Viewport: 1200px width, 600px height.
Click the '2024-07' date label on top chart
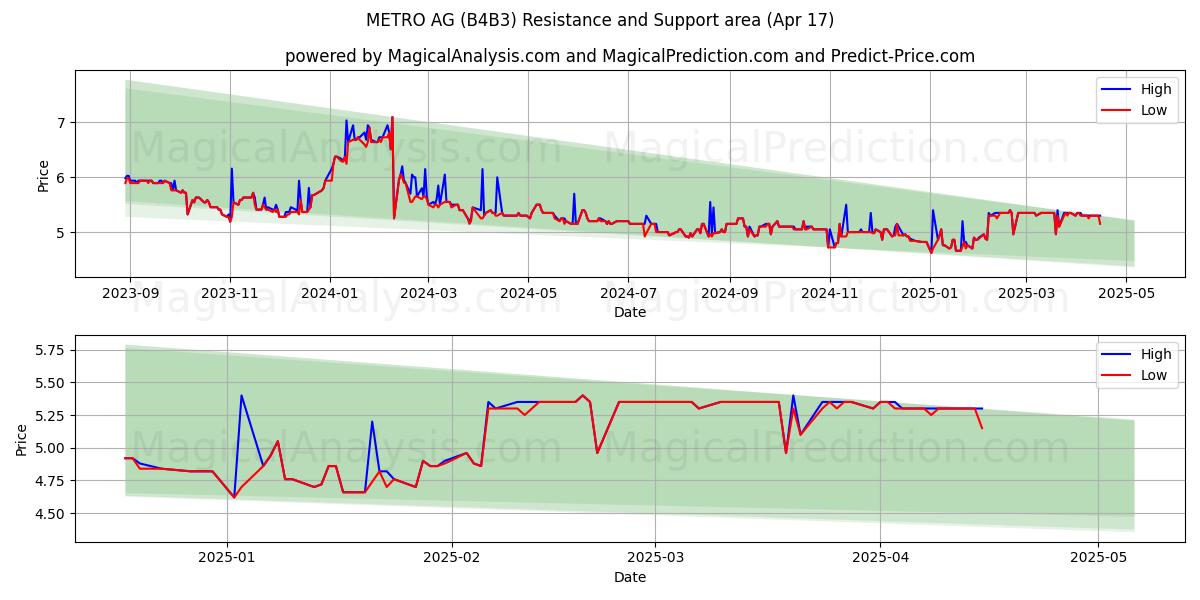(x=628, y=294)
